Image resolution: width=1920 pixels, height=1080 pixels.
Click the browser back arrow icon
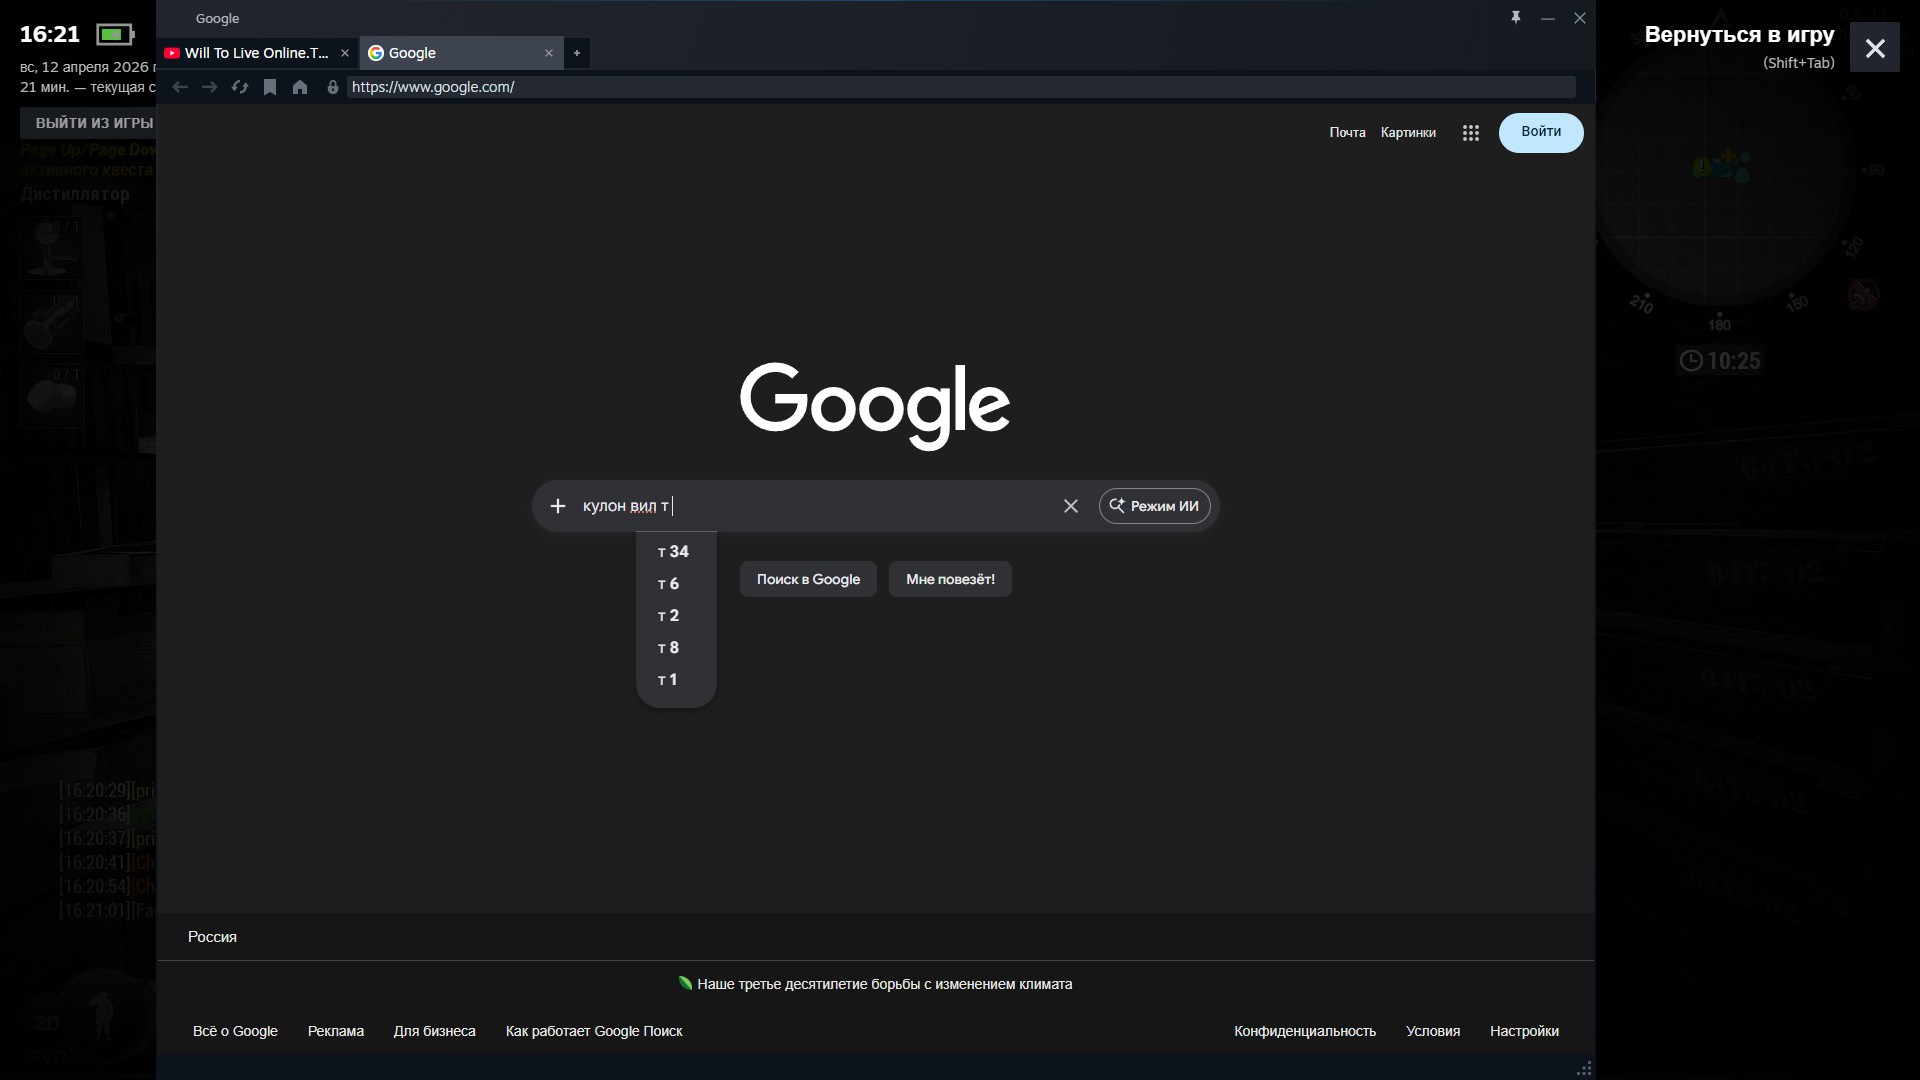coord(180,87)
